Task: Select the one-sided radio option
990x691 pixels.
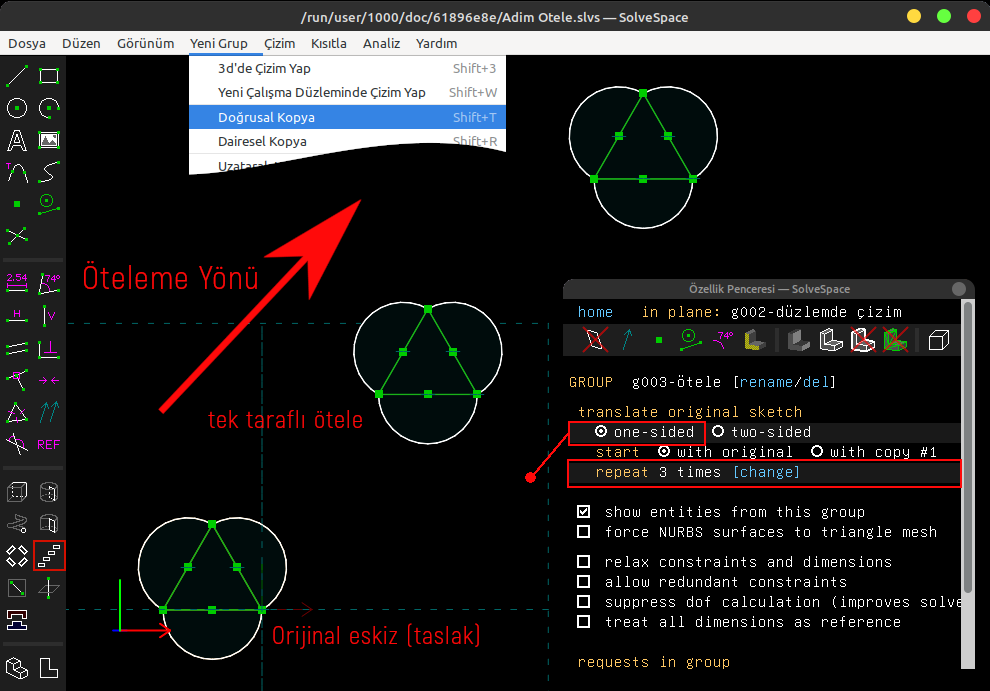Action: coord(645,432)
